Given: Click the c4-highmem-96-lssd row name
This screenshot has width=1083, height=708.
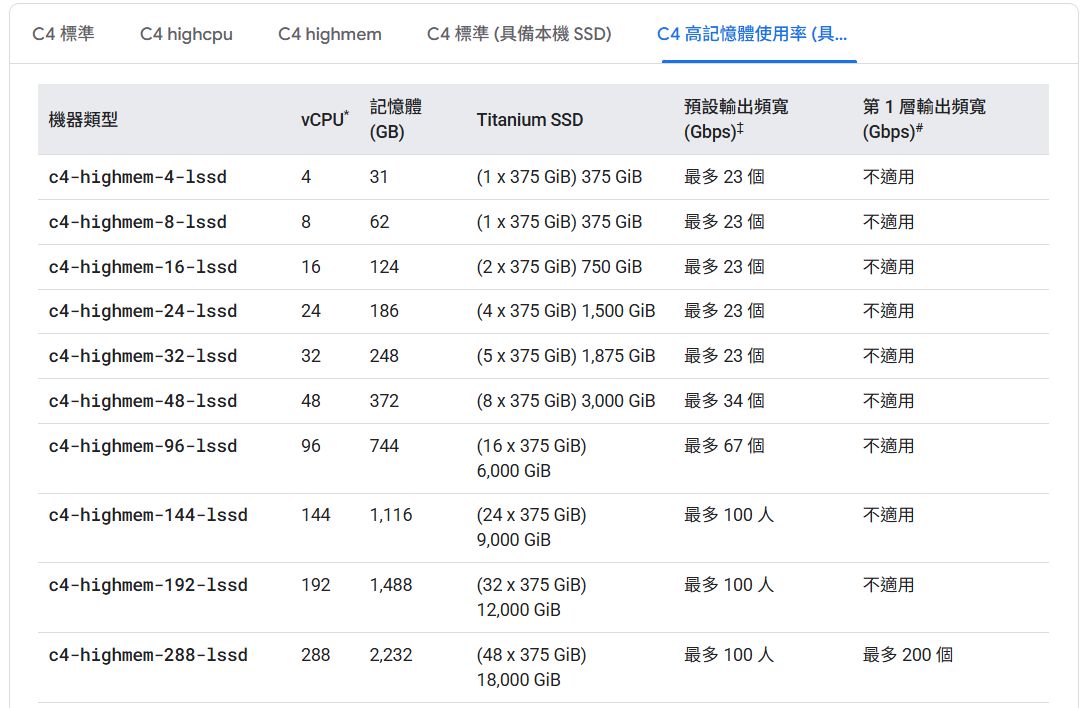Looking at the screenshot, I should [x=143, y=446].
